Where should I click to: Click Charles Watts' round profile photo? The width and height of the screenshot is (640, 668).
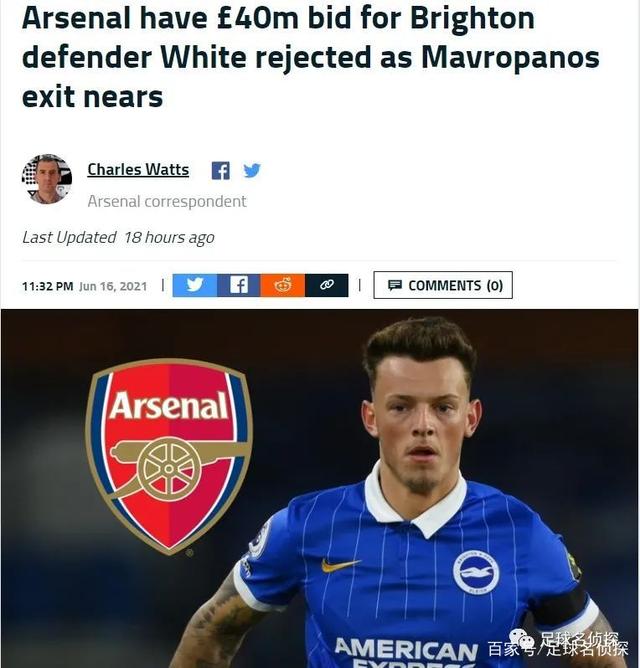(47, 179)
